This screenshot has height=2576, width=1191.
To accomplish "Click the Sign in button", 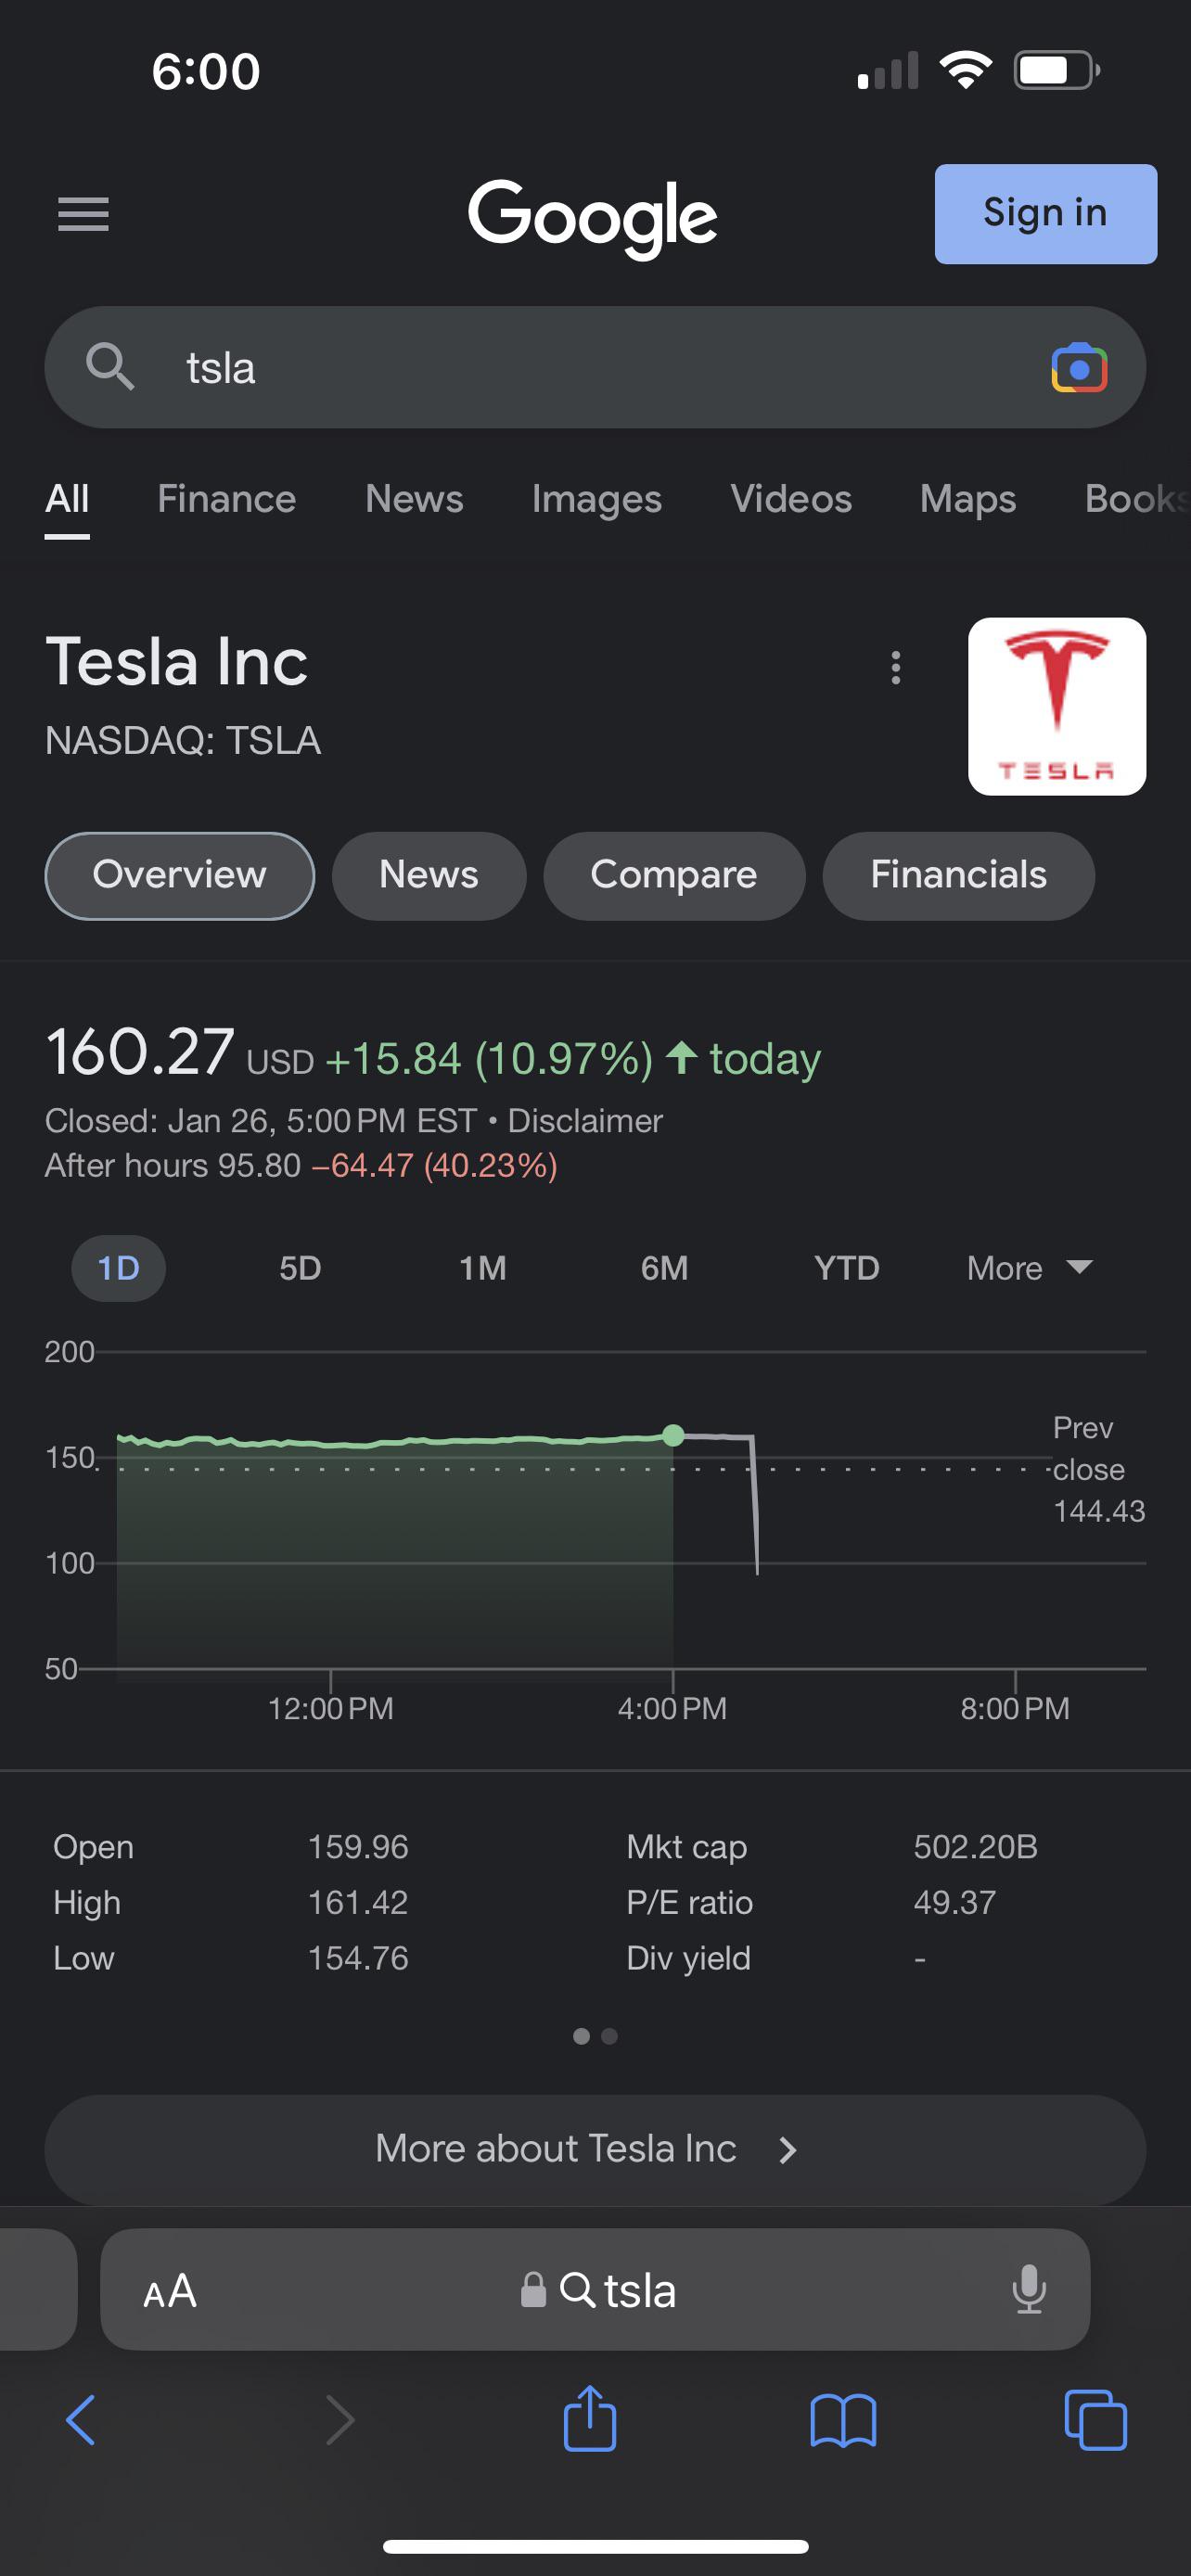I will coord(1045,213).
